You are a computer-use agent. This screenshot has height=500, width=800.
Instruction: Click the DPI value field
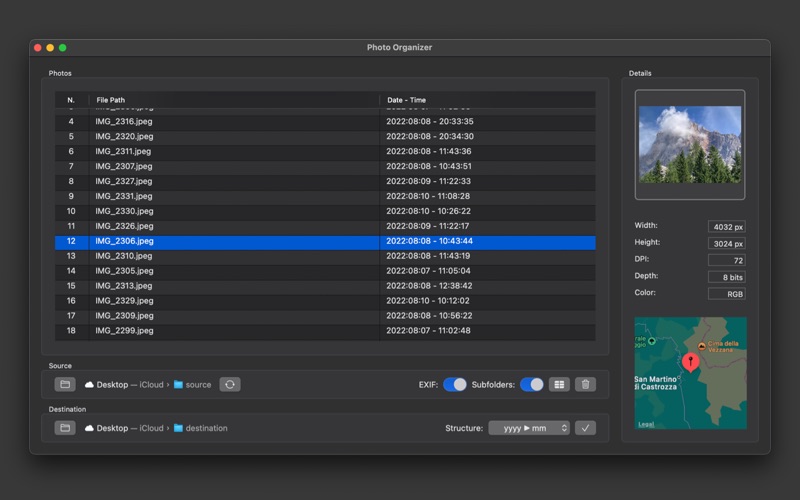[x=726, y=260]
